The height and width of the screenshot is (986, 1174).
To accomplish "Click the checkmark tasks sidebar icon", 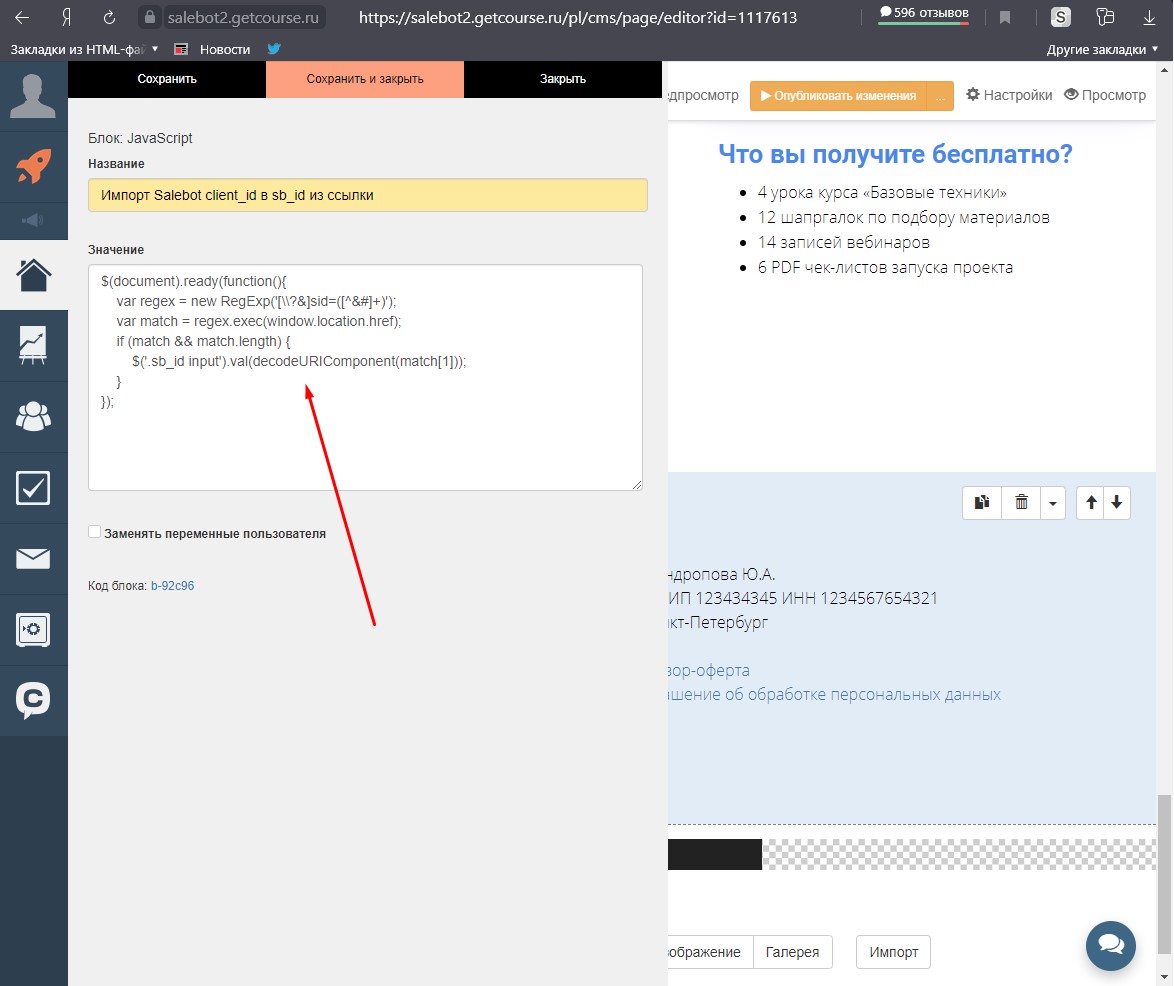I will 33,487.
